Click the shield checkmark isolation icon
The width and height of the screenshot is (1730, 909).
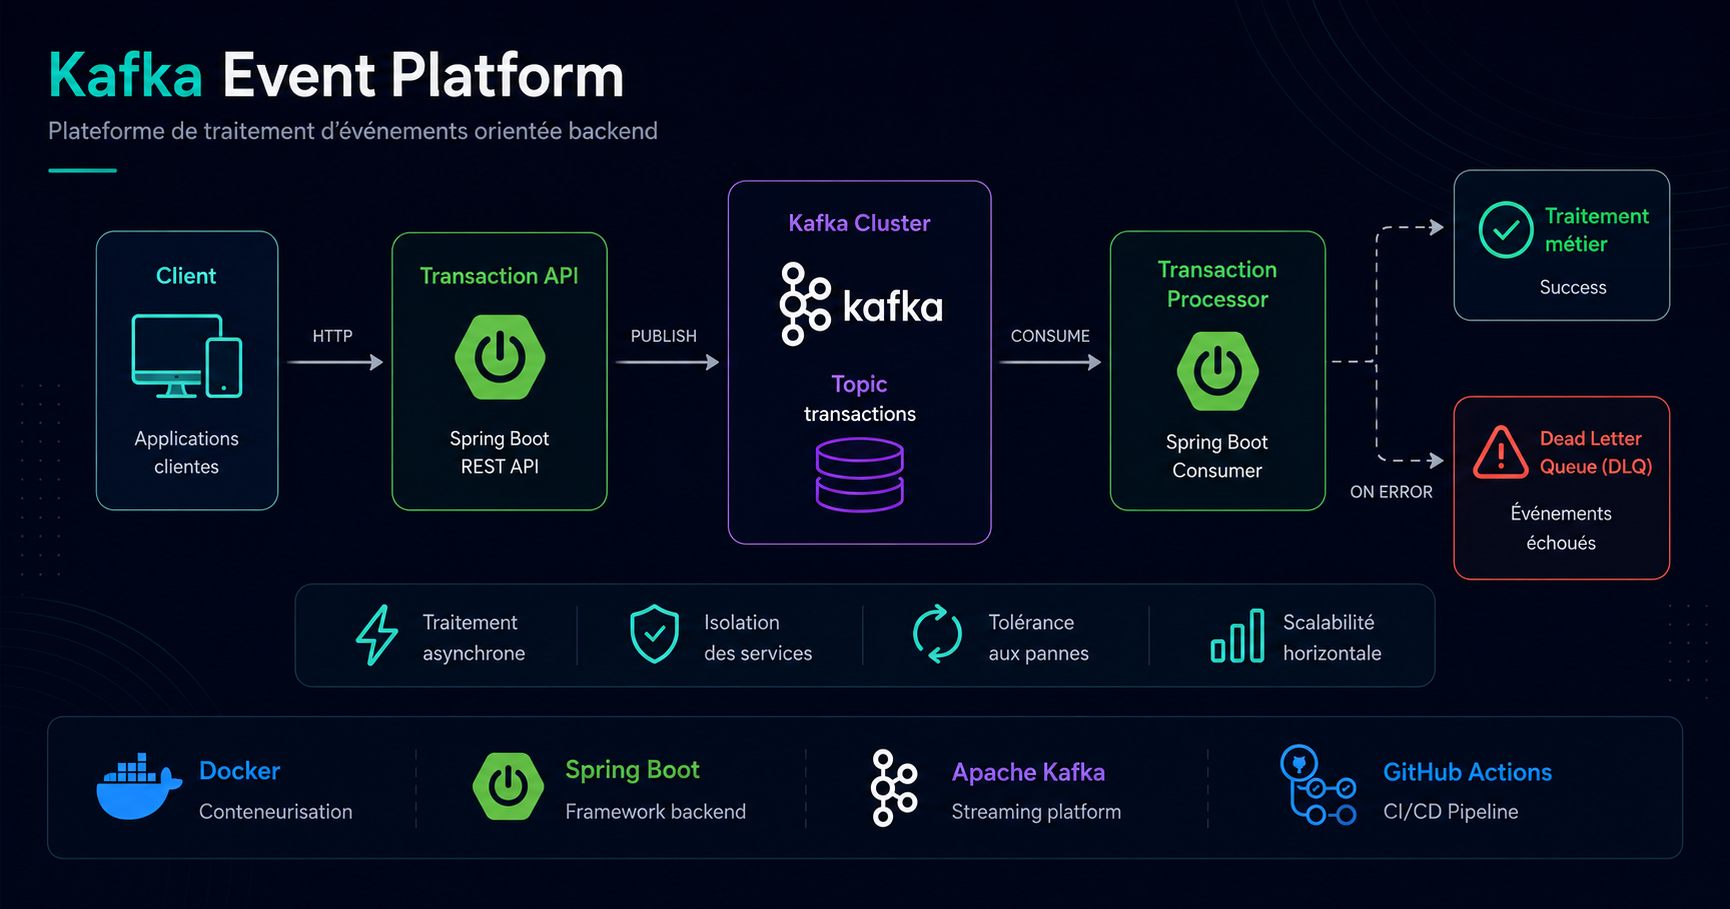coord(655,635)
